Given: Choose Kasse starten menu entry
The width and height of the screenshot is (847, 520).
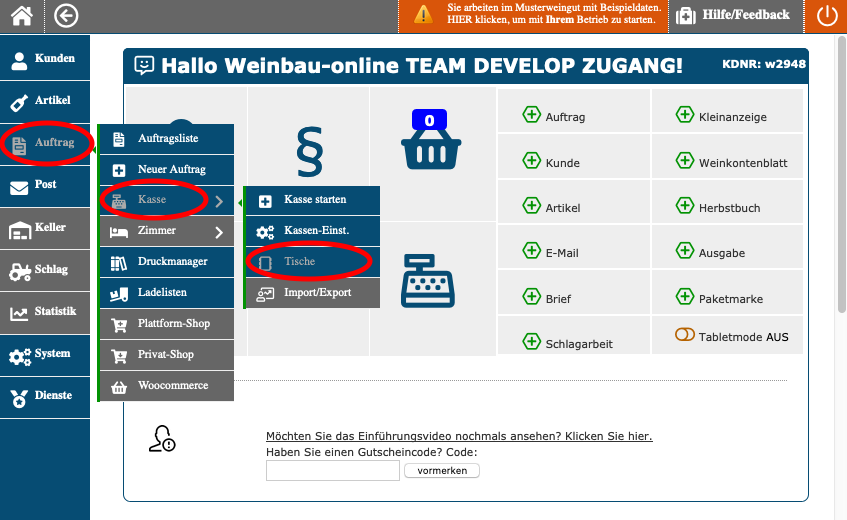Looking at the screenshot, I should tap(314, 200).
